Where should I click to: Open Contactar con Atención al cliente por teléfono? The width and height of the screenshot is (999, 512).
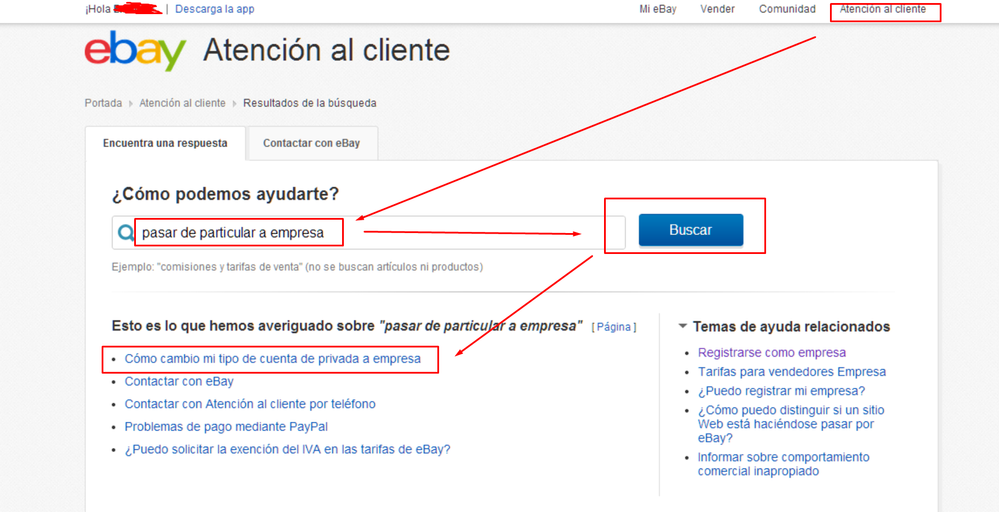click(x=250, y=404)
